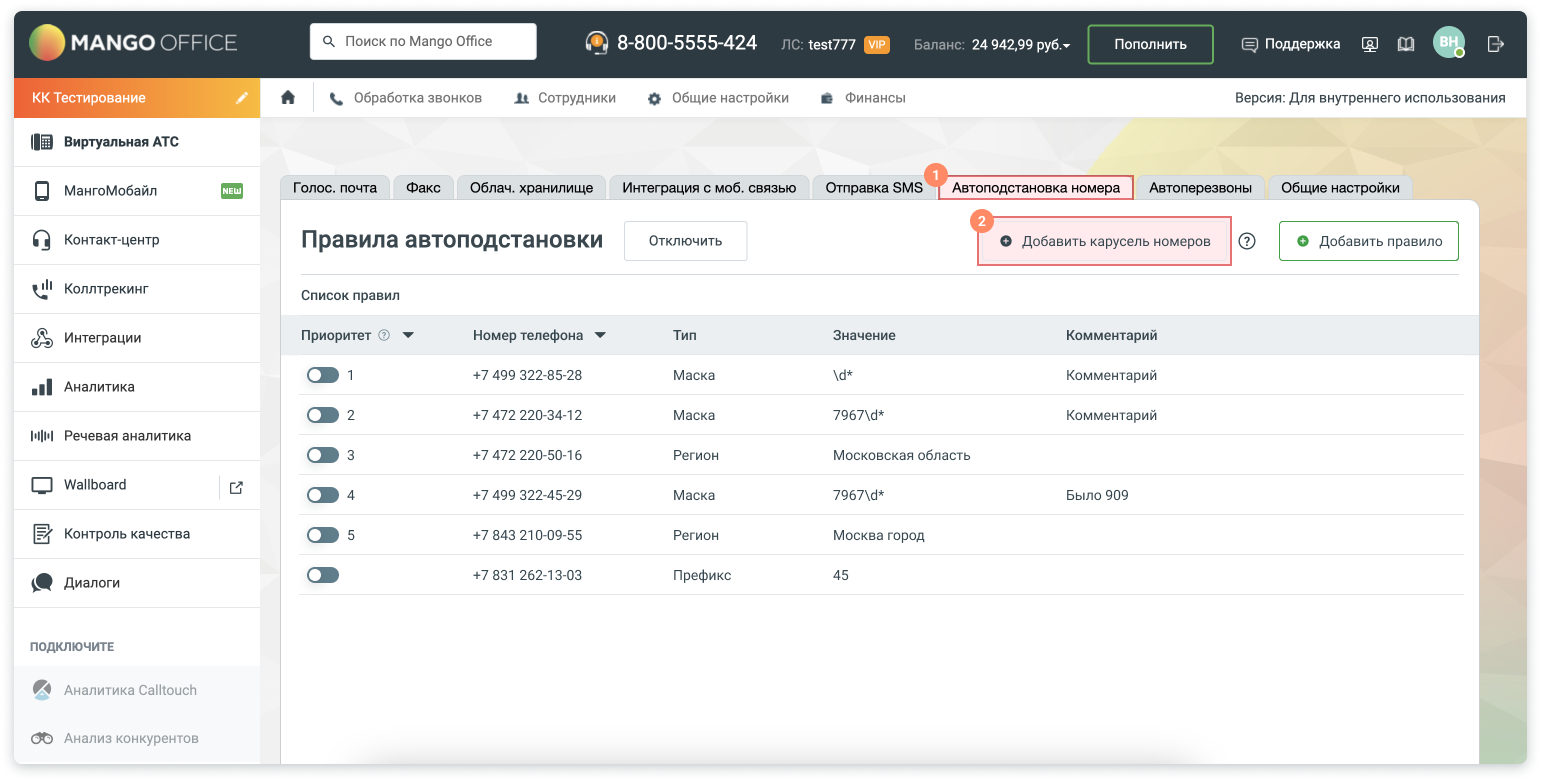Toggle the rule with priority 1
1541x781 pixels.
(323, 375)
